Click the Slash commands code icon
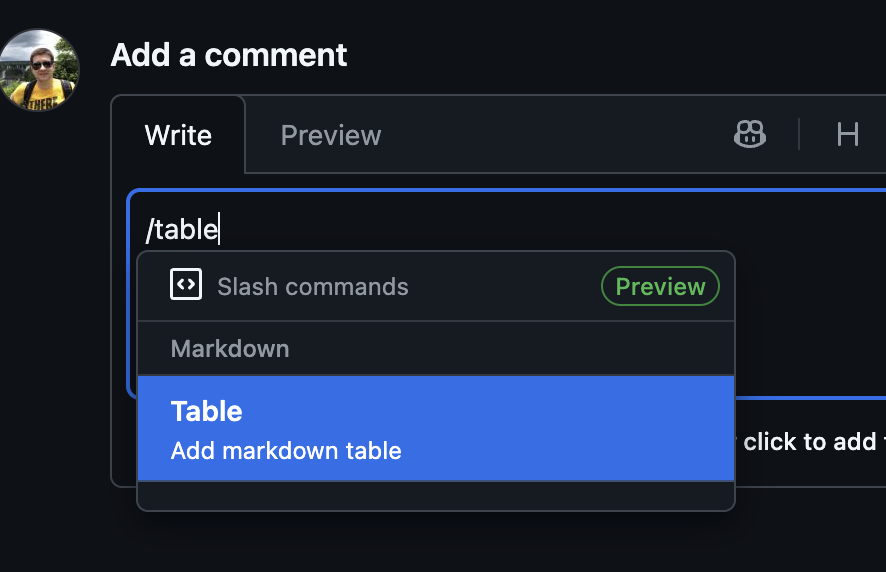 [x=186, y=285]
